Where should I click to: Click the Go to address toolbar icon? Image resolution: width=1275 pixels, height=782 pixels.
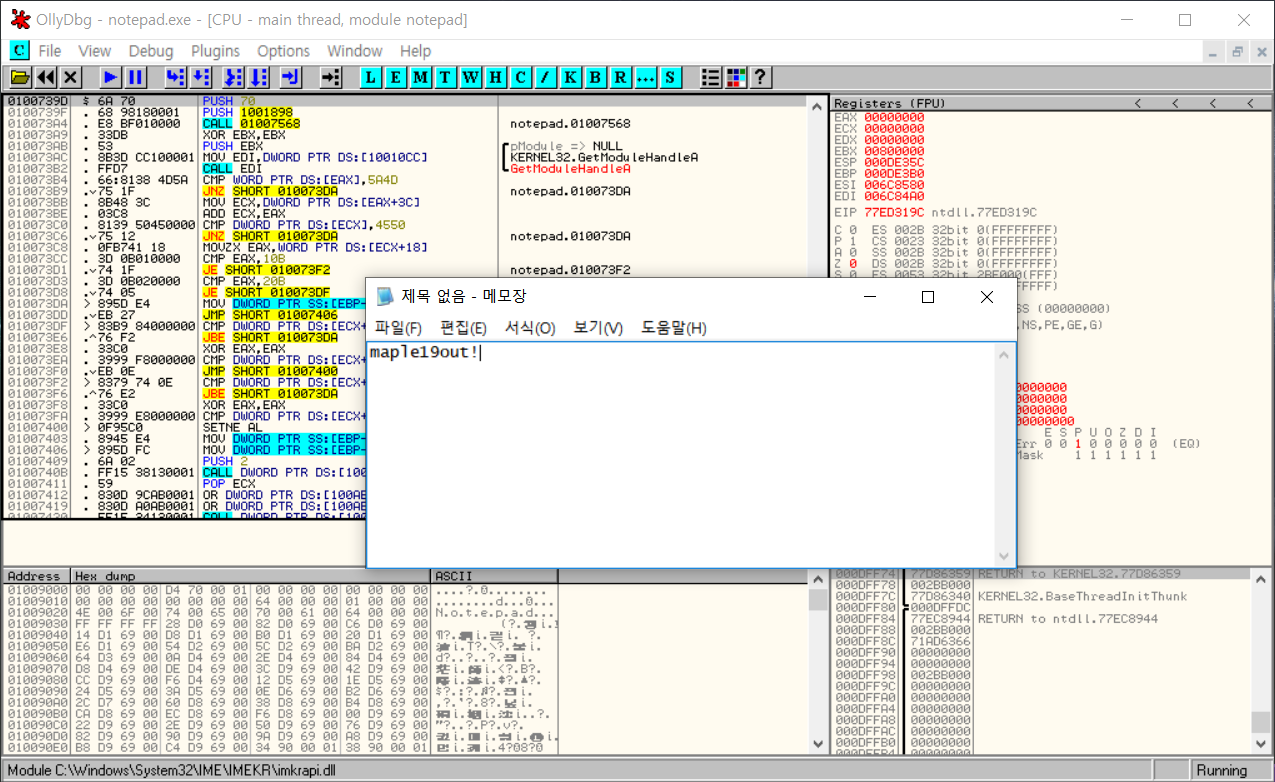pos(331,77)
